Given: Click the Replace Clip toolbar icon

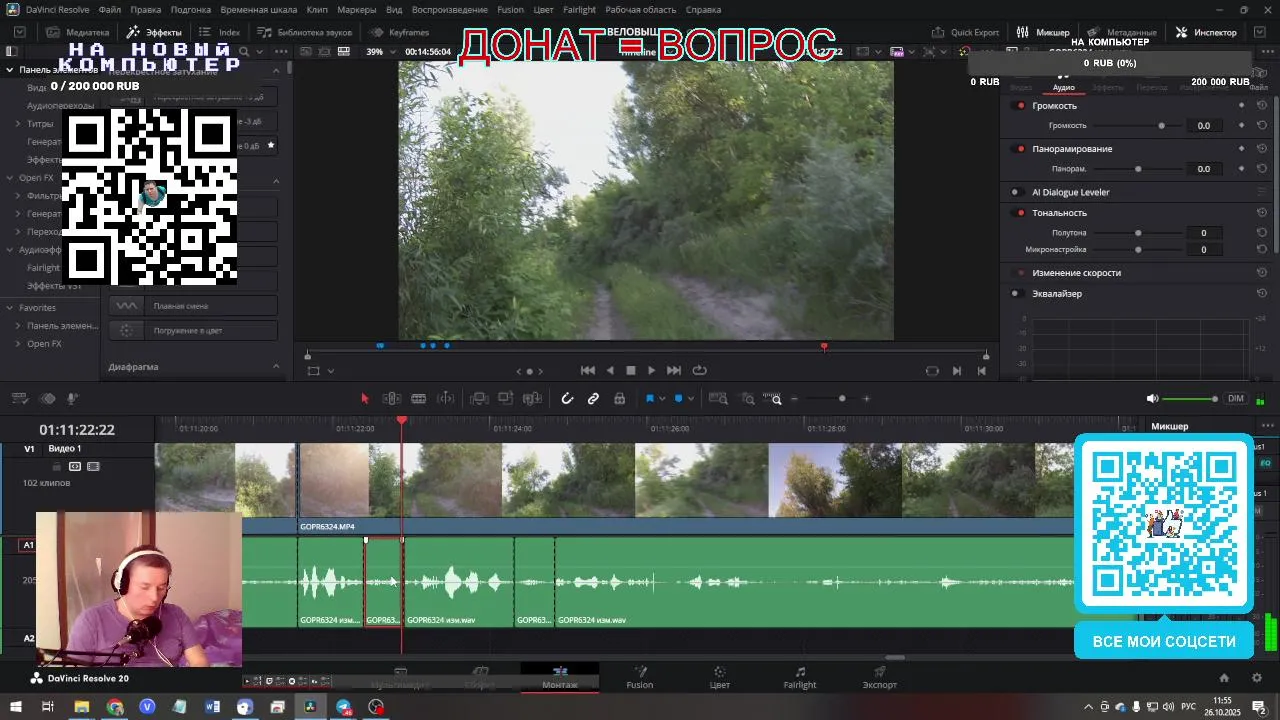Looking at the screenshot, I should [532, 398].
